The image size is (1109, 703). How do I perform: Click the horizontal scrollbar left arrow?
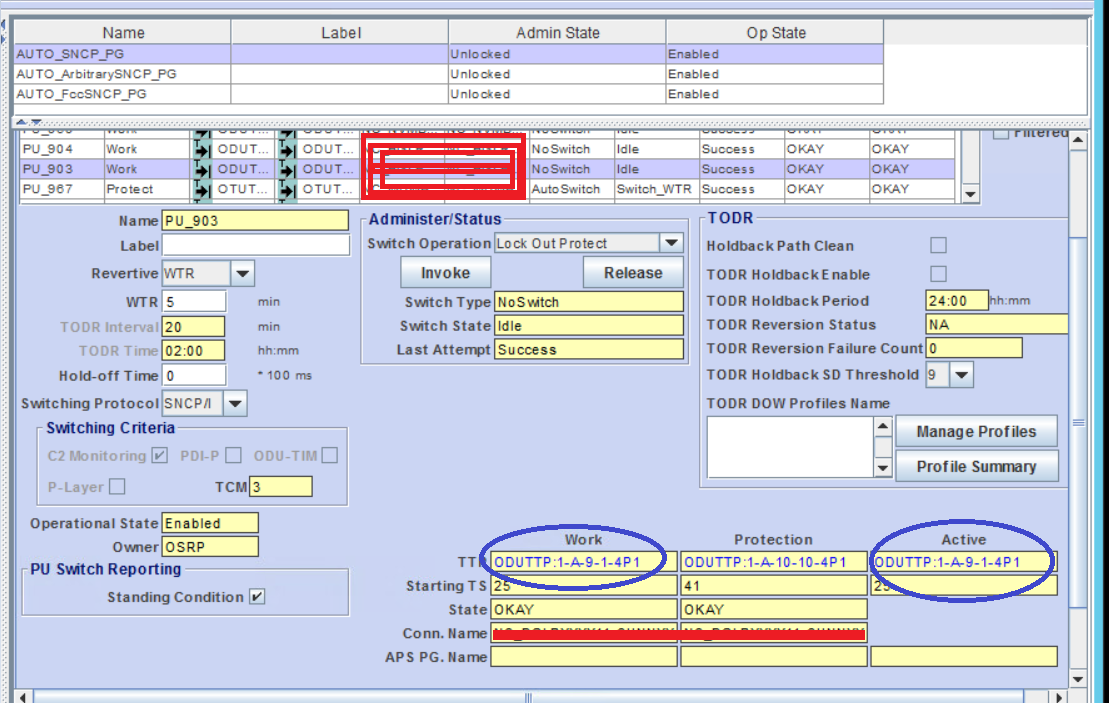[23, 697]
